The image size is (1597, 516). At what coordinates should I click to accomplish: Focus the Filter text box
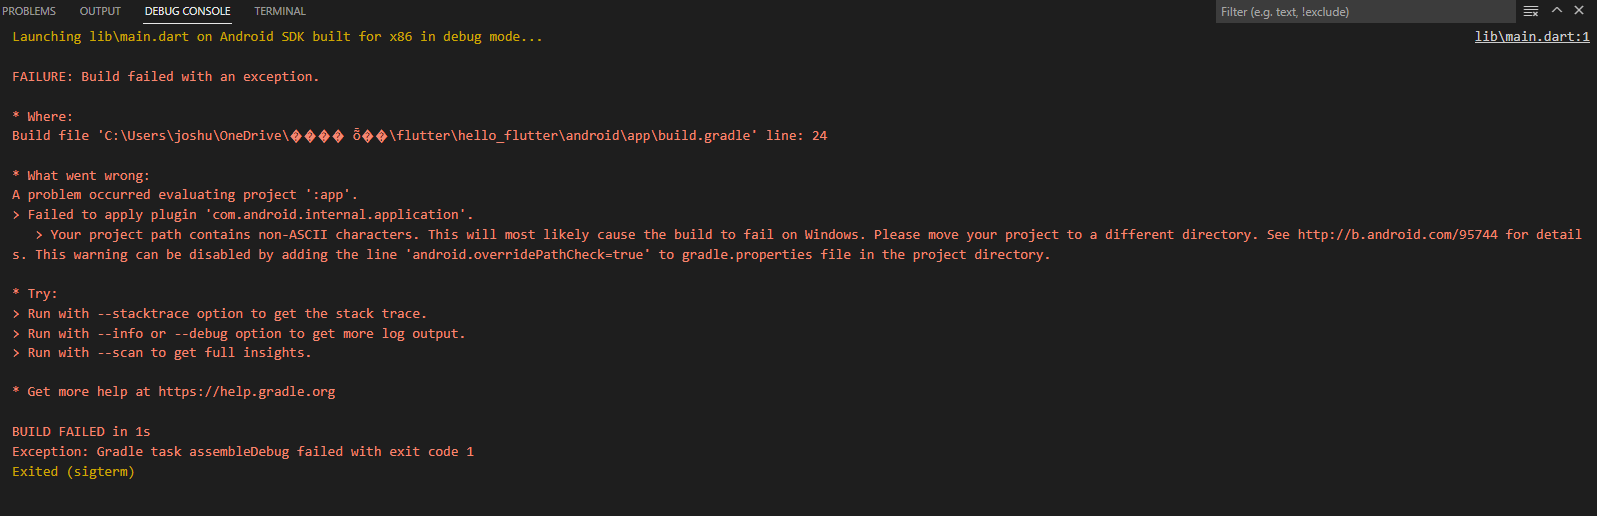[x=1365, y=12]
